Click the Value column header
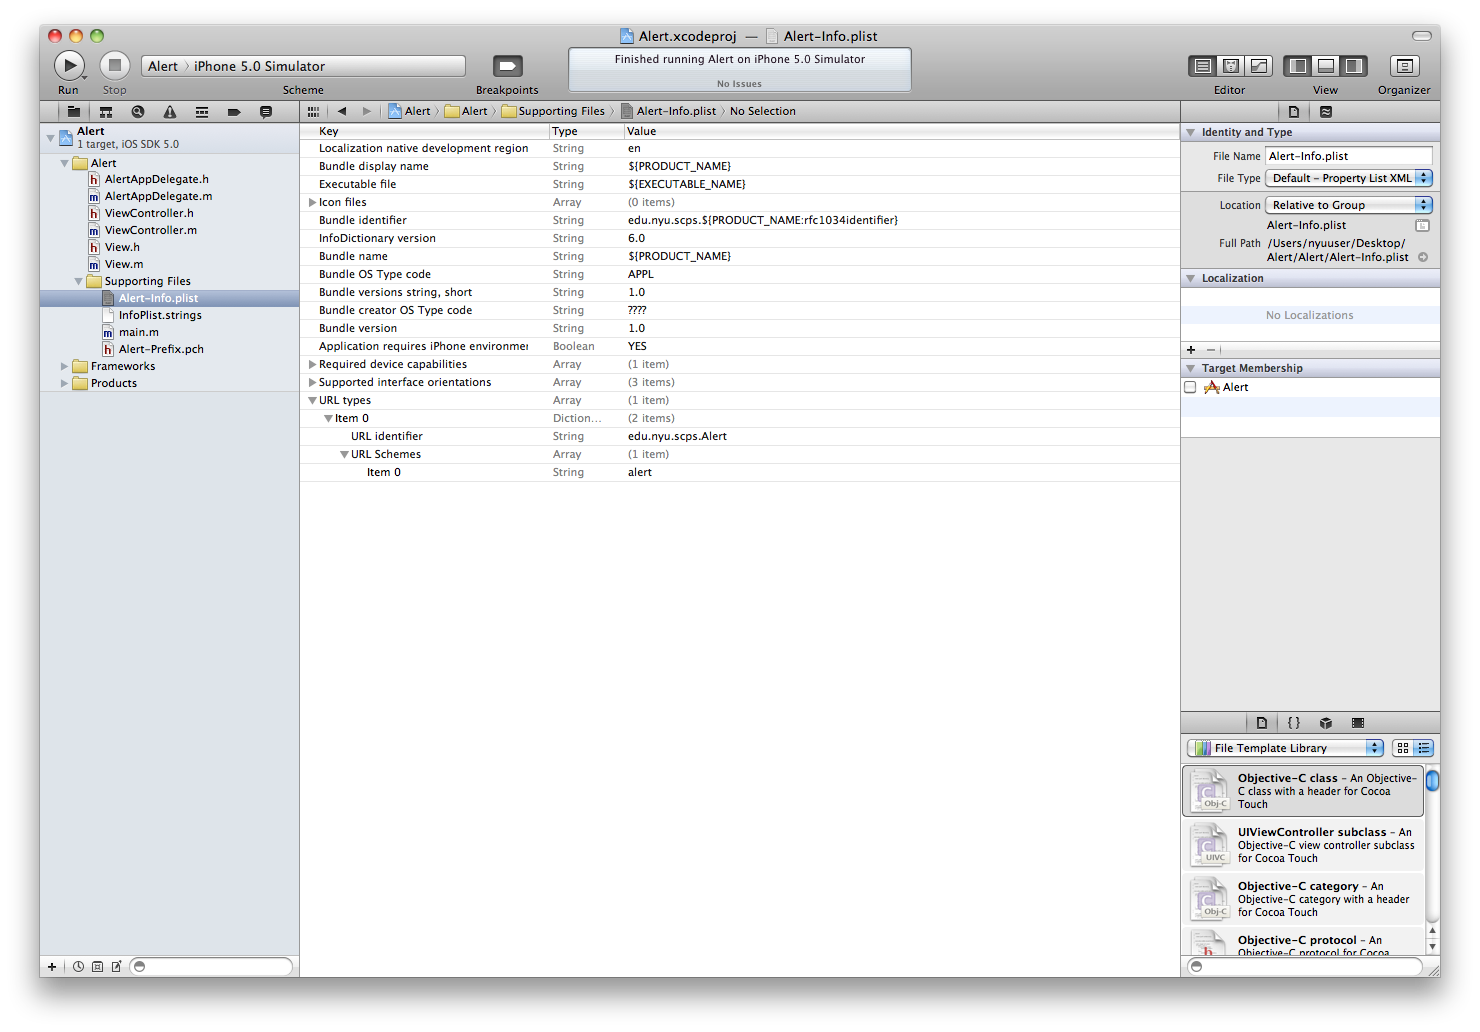 [x=902, y=132]
